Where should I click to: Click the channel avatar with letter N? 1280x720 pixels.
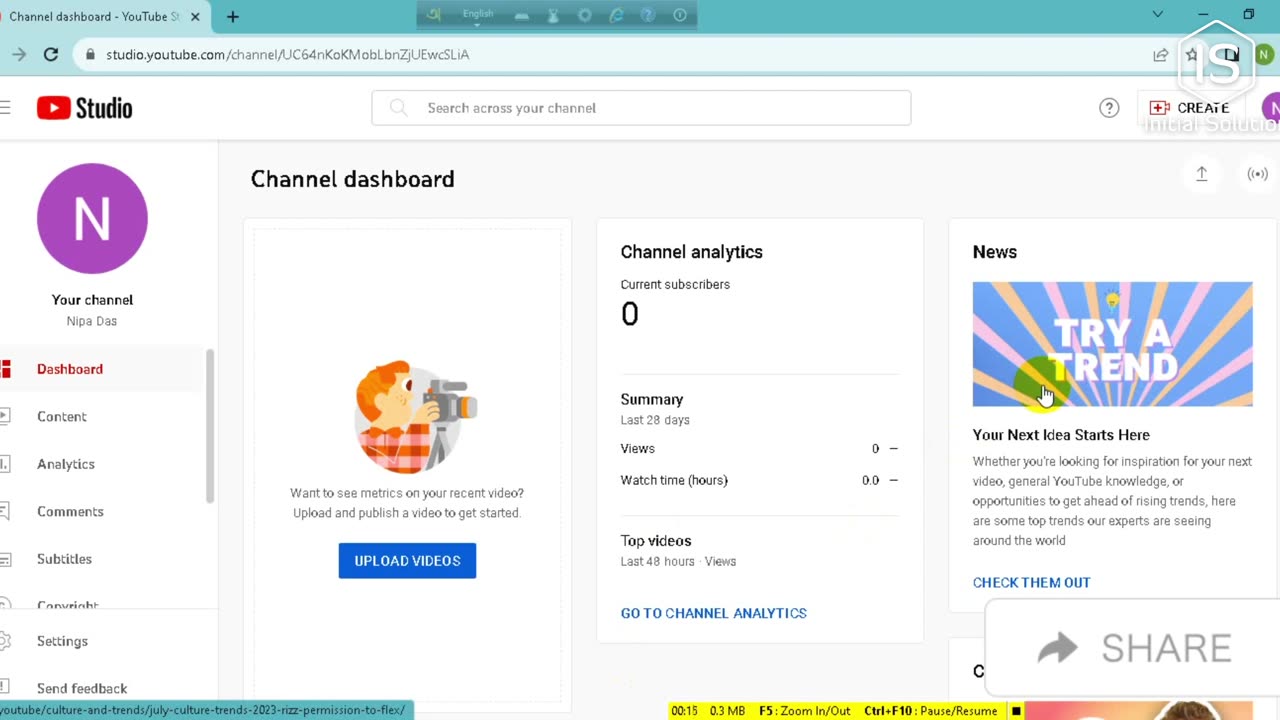click(92, 219)
